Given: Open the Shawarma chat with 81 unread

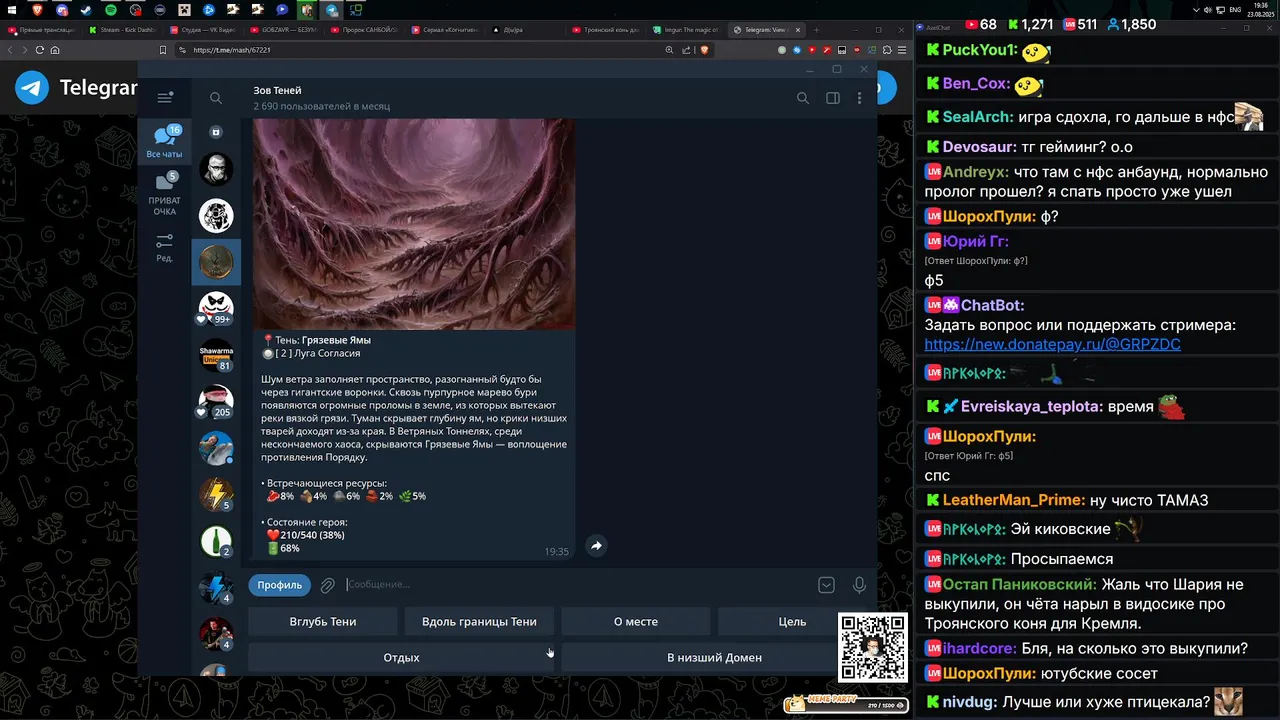Looking at the screenshot, I should click(x=216, y=354).
